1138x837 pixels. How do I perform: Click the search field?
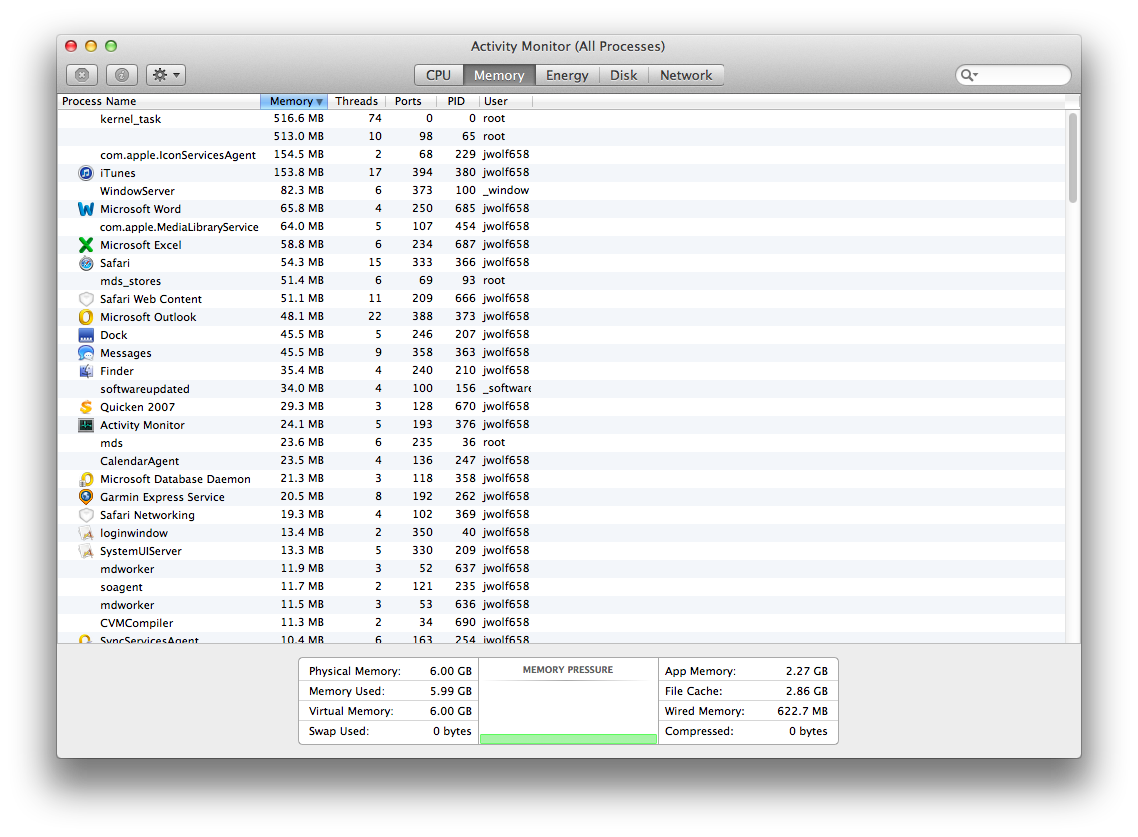click(1013, 75)
